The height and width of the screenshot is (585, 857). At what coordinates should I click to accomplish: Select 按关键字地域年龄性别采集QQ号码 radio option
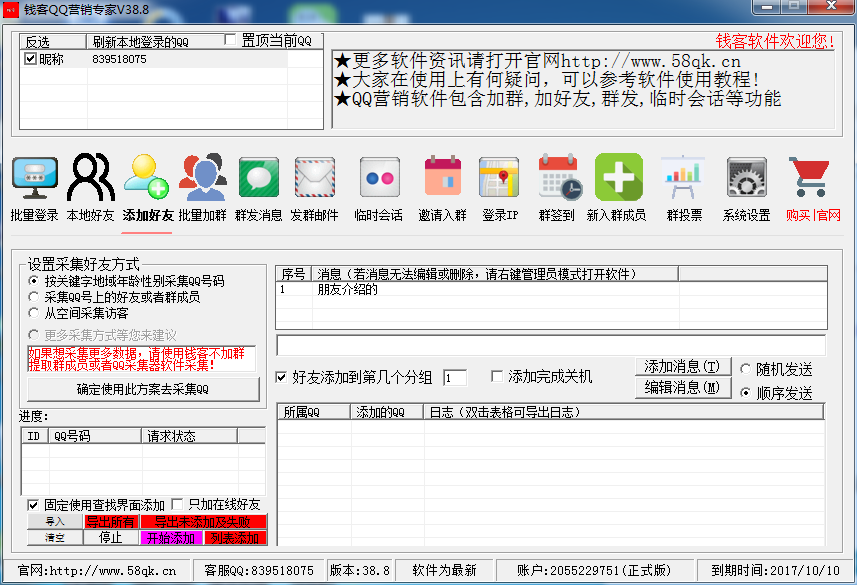pos(34,281)
